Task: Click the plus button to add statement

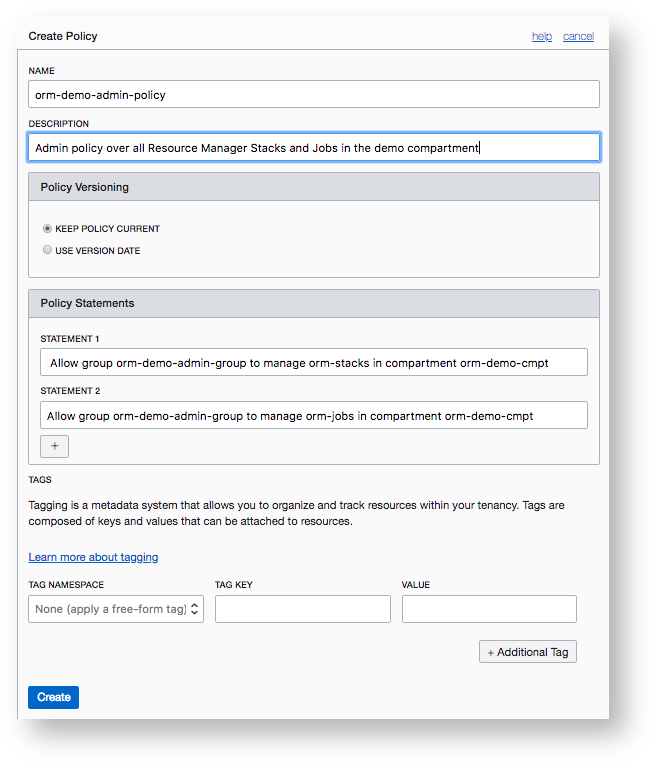Action: point(54,446)
